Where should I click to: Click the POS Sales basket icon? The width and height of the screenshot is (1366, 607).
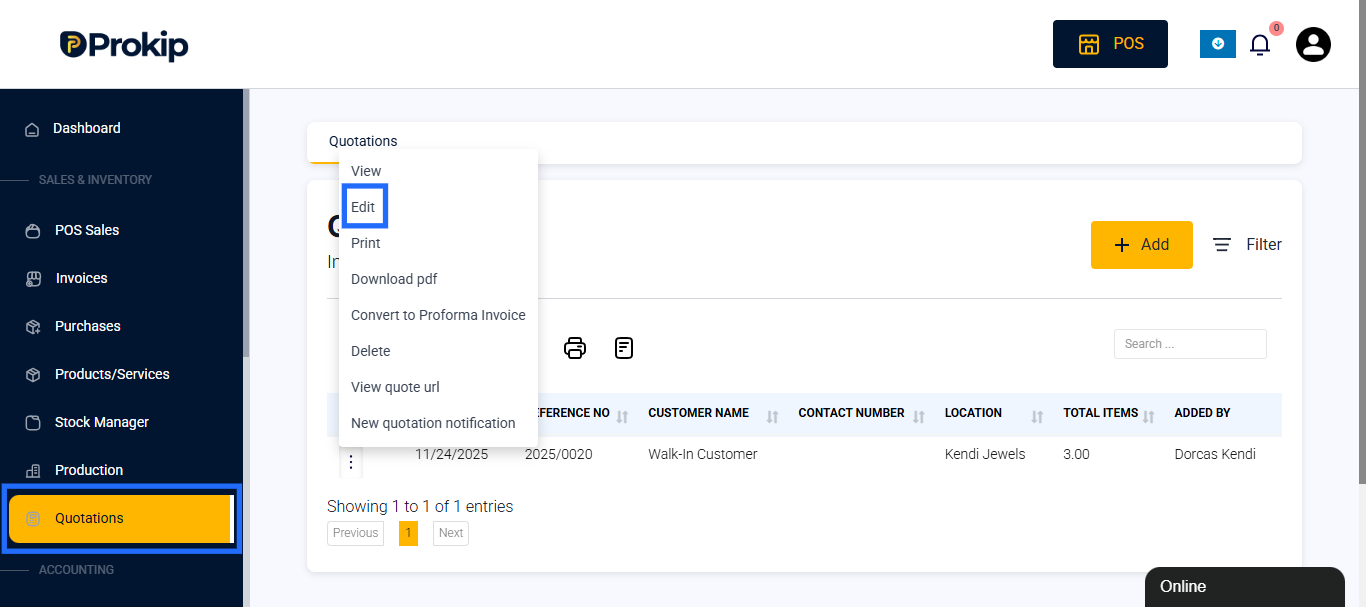coord(33,231)
